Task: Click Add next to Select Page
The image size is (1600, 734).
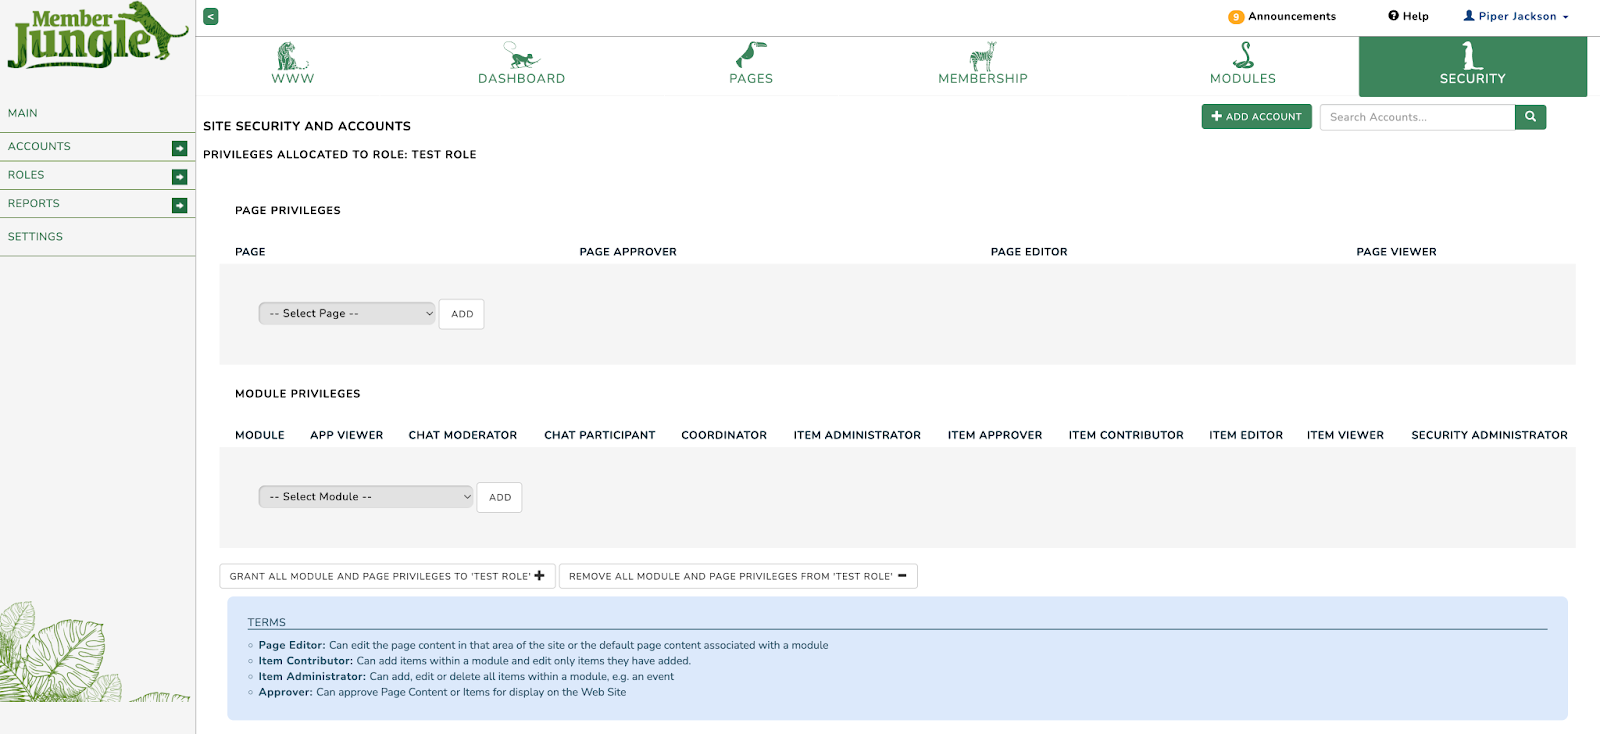Action: pos(462,314)
